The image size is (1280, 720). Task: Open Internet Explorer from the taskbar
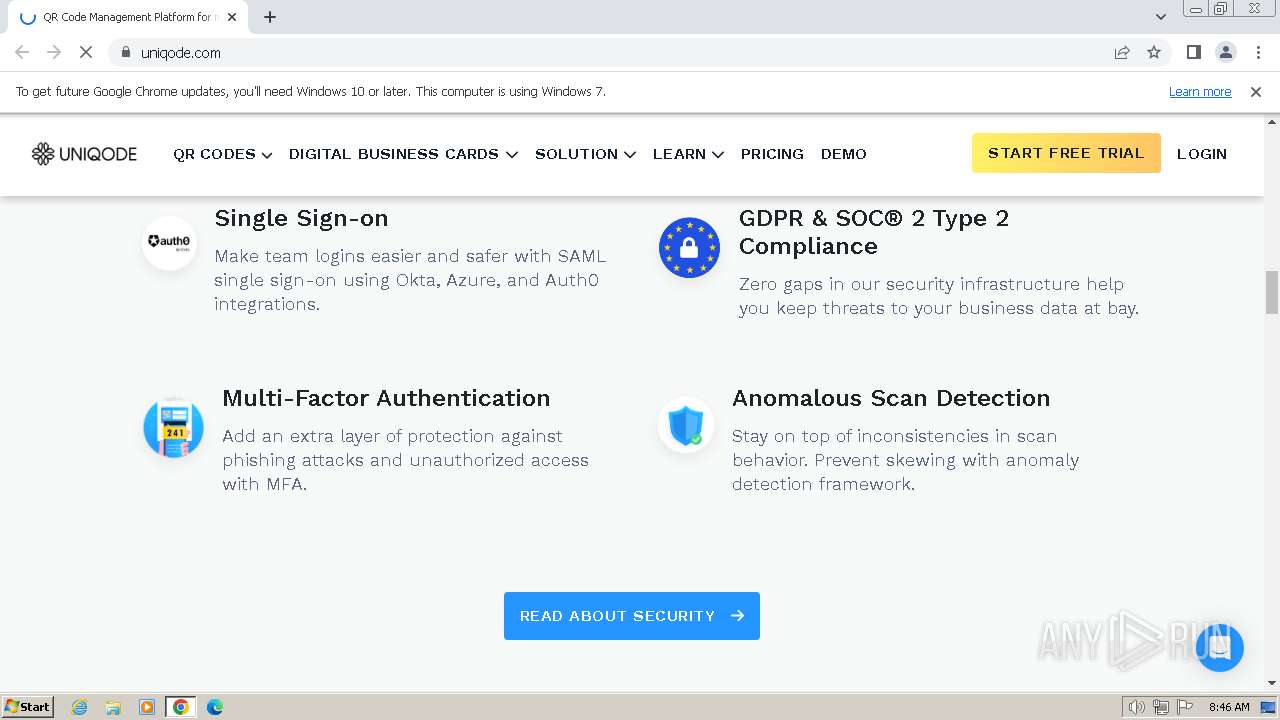(79, 707)
